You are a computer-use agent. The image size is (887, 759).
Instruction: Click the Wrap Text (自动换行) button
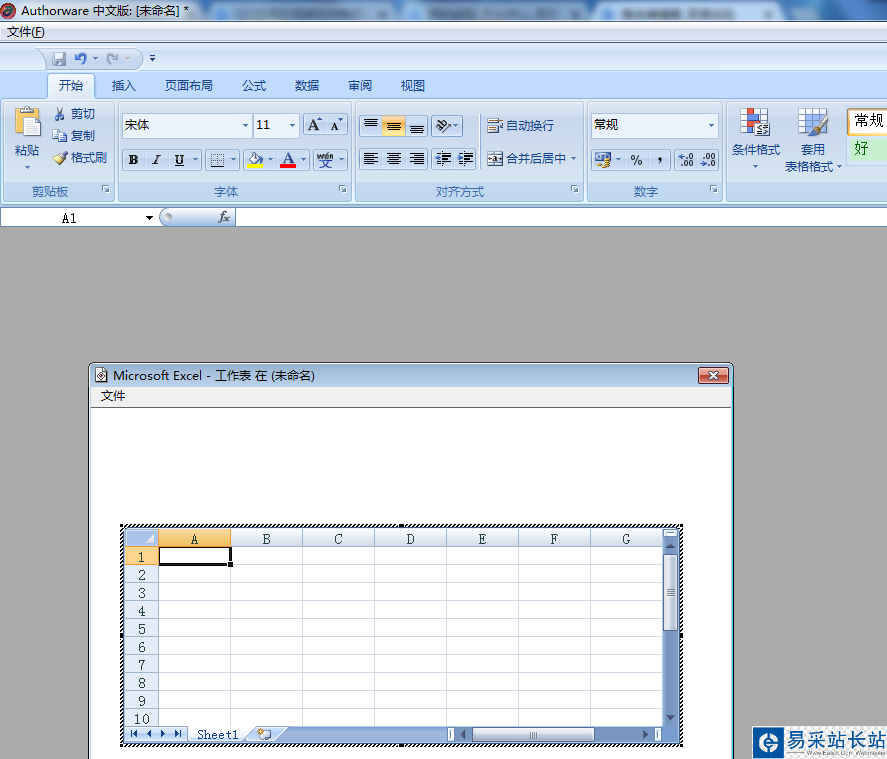click(x=520, y=126)
